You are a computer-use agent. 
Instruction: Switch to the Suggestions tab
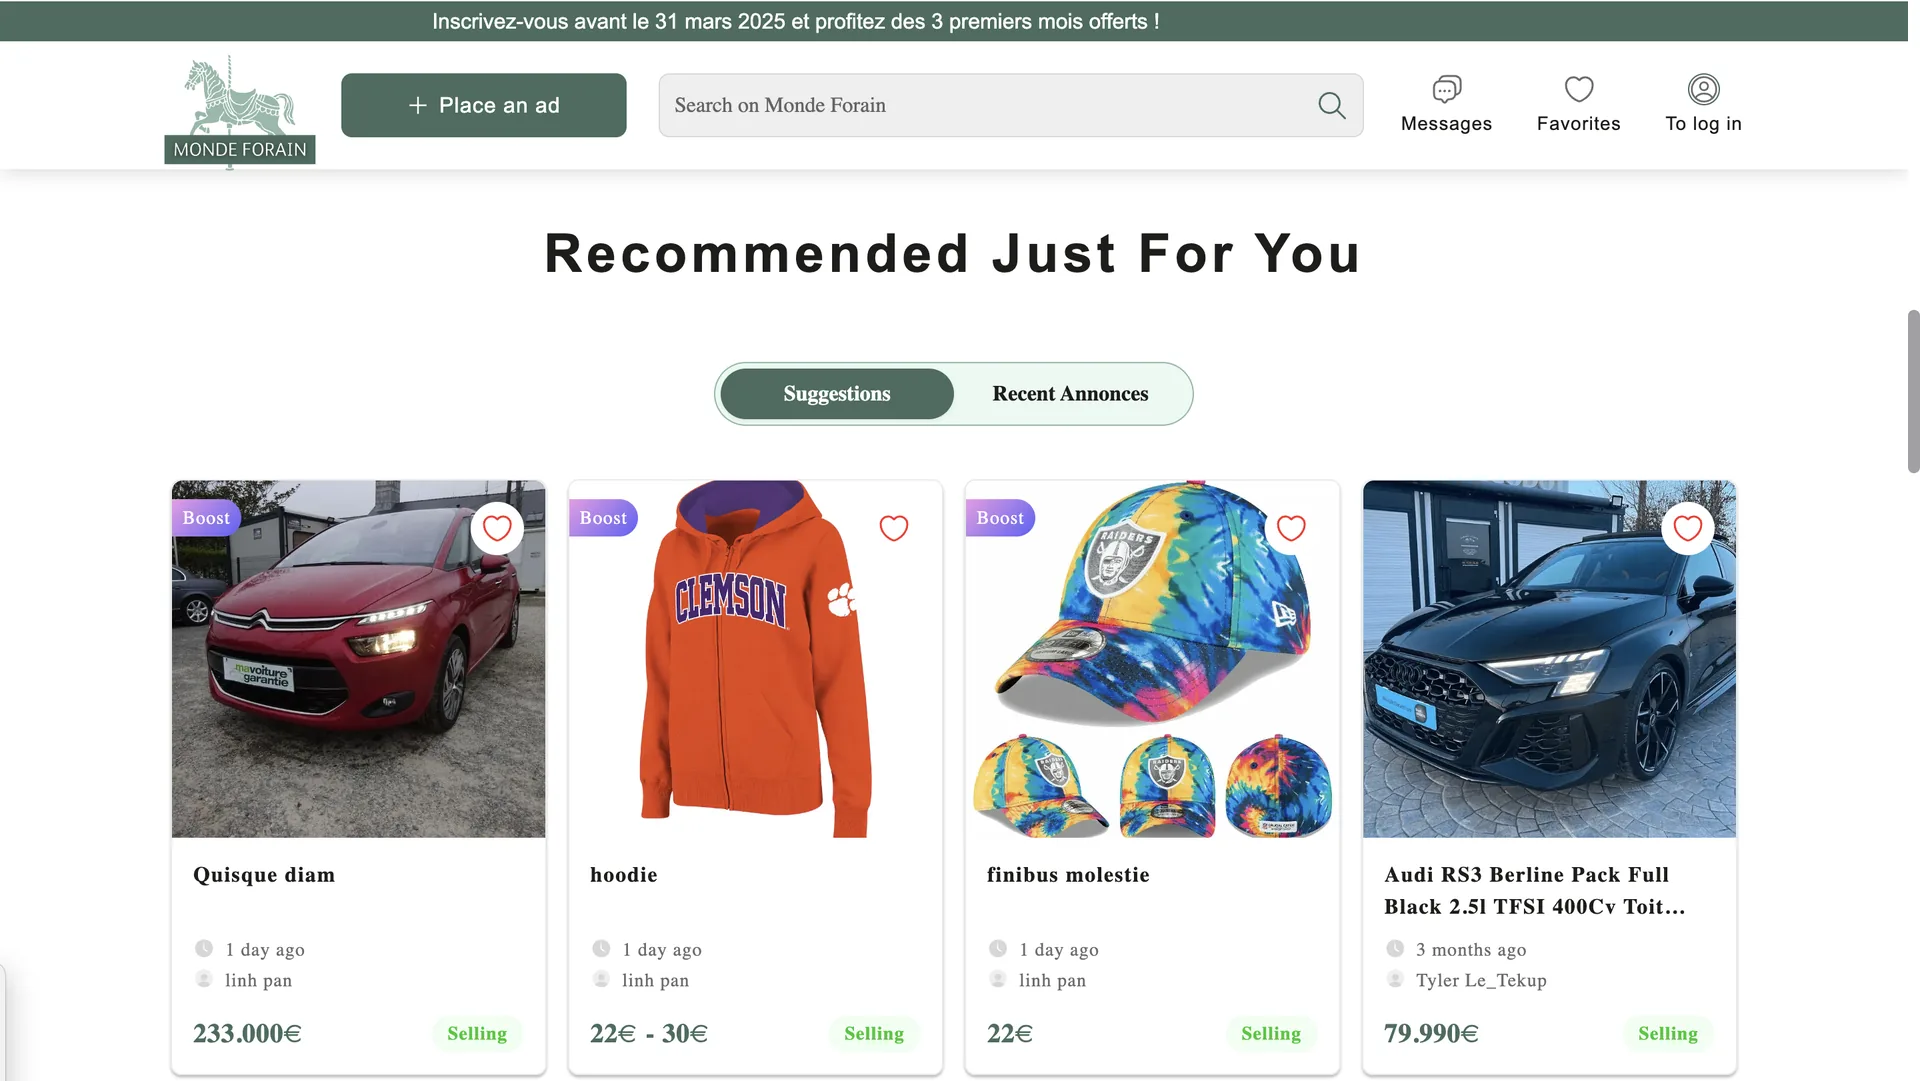[837, 394]
